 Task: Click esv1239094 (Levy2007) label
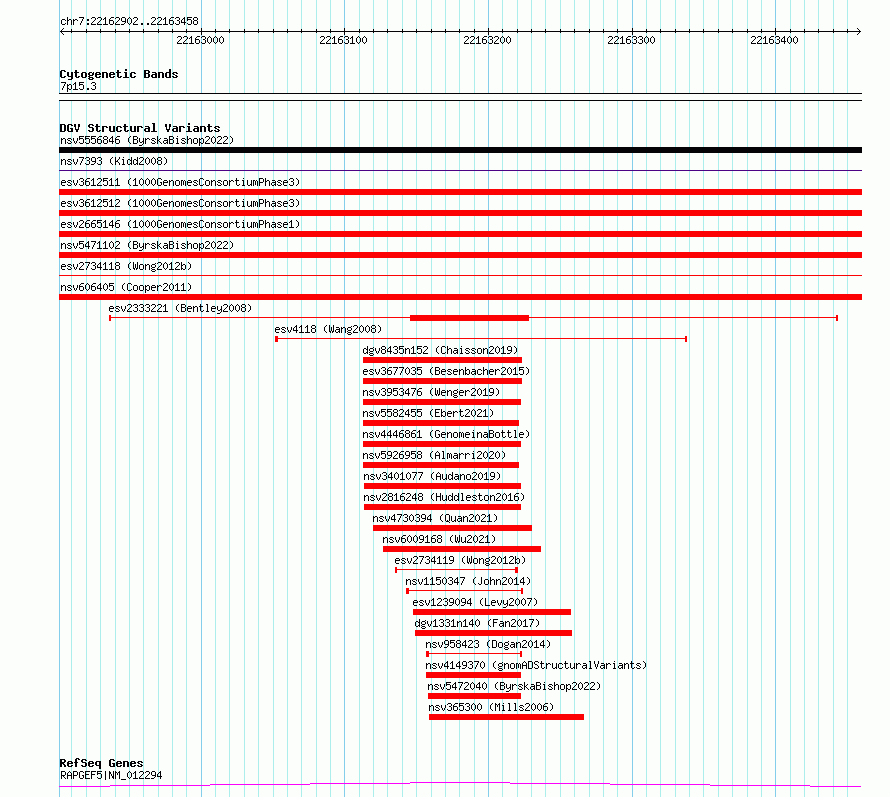tap(475, 602)
